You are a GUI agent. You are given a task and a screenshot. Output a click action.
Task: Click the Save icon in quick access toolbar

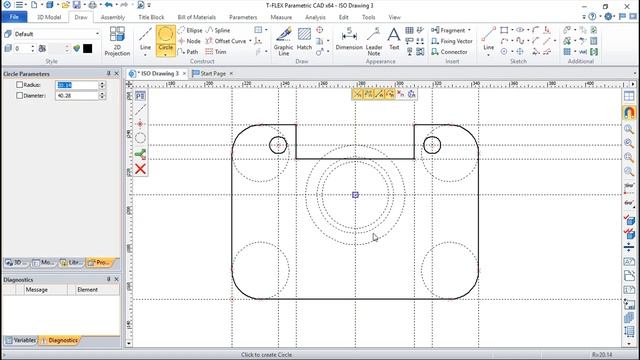pos(76,5)
